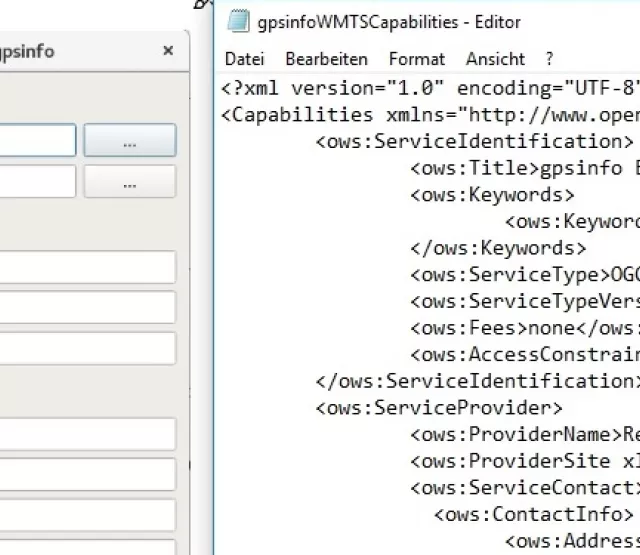Click the ows:Title gpsinfo line
Viewport: 640px width, 555px height.
[520, 168]
